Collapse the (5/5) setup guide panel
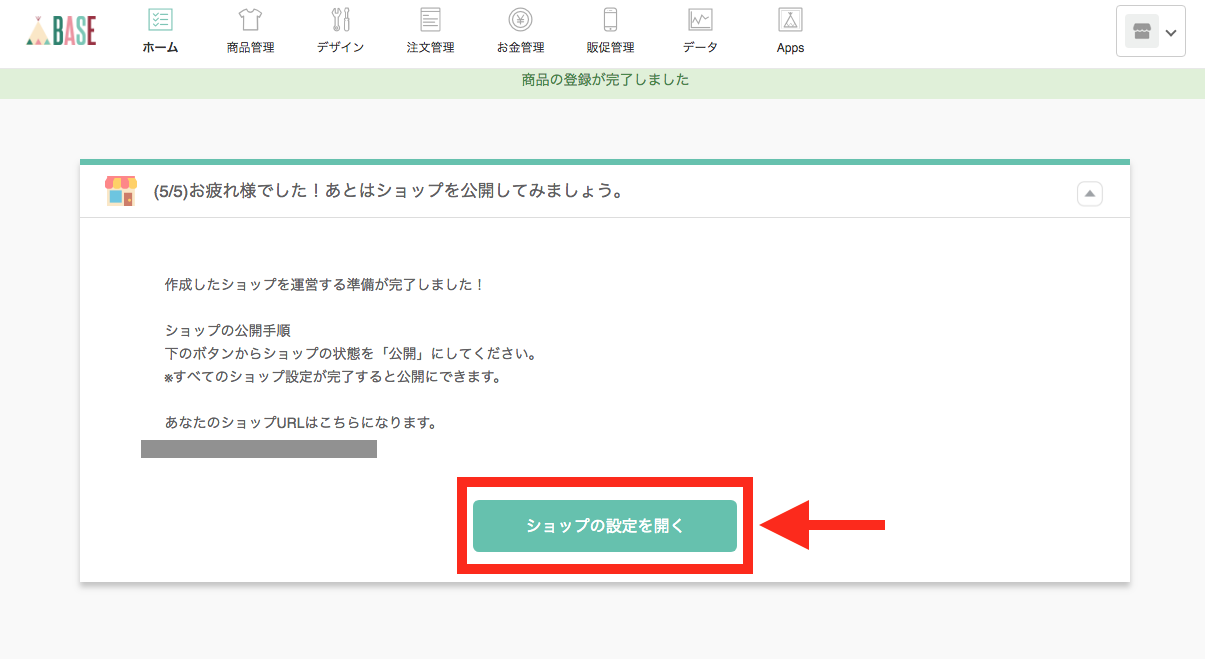This screenshot has width=1205, height=659. [1089, 193]
